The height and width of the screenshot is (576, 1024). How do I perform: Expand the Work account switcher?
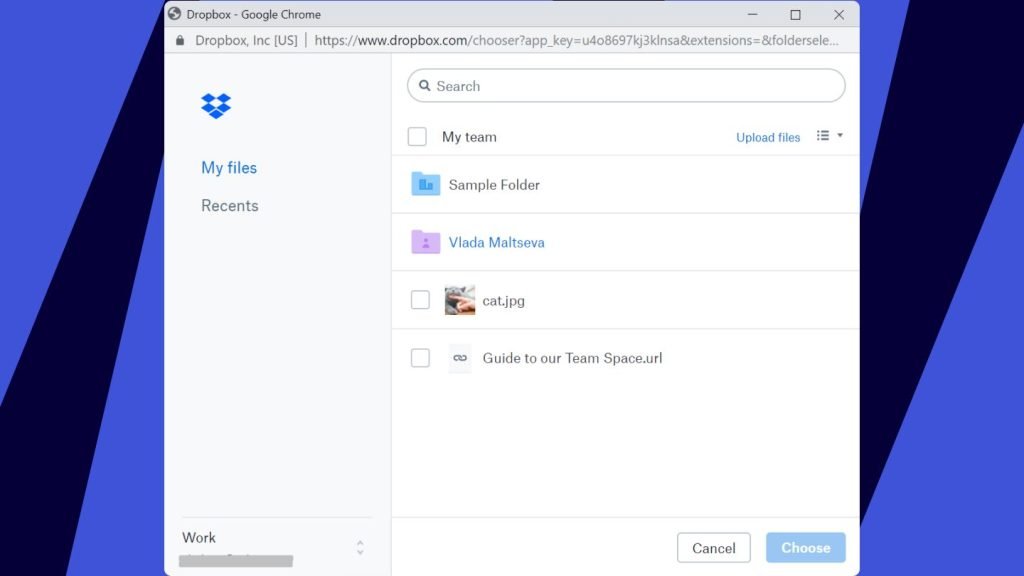(360, 547)
